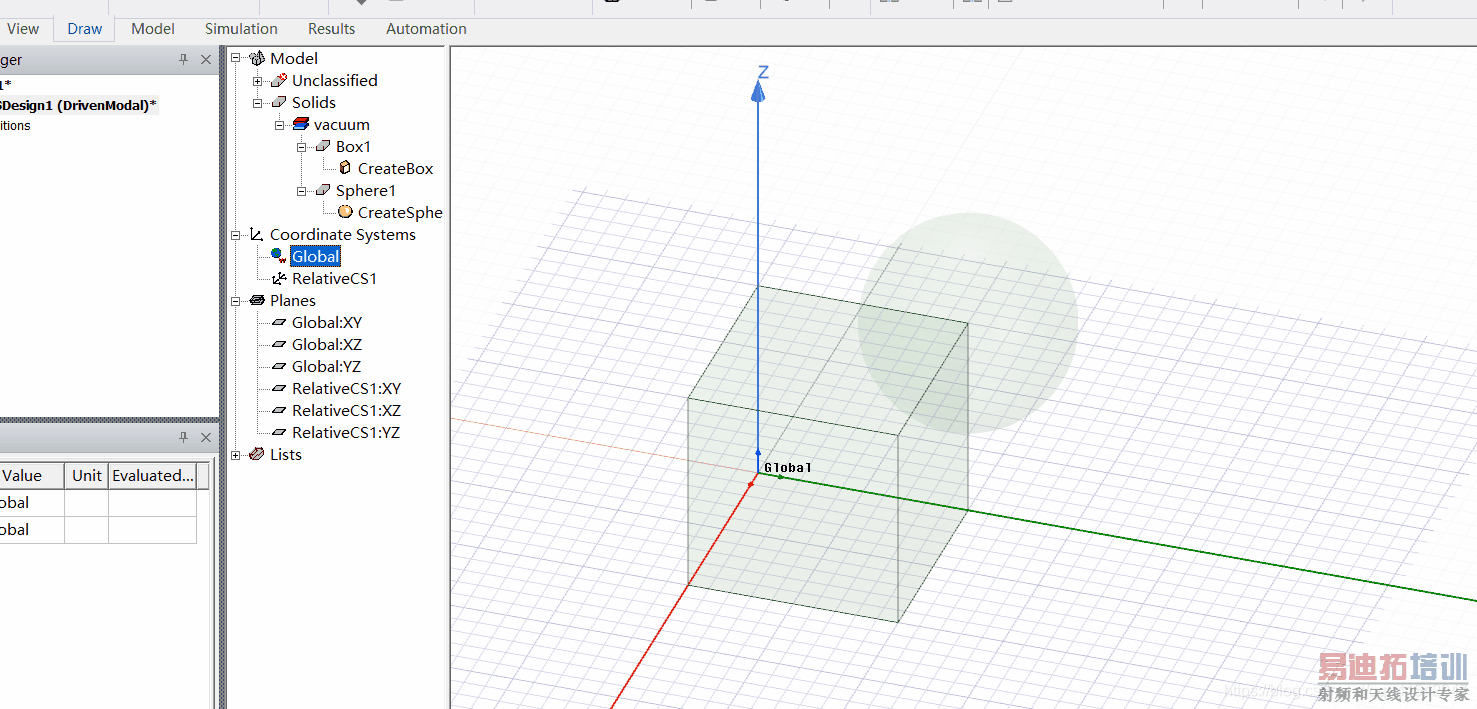Click the RelativeCS1 axes icon

click(x=279, y=279)
